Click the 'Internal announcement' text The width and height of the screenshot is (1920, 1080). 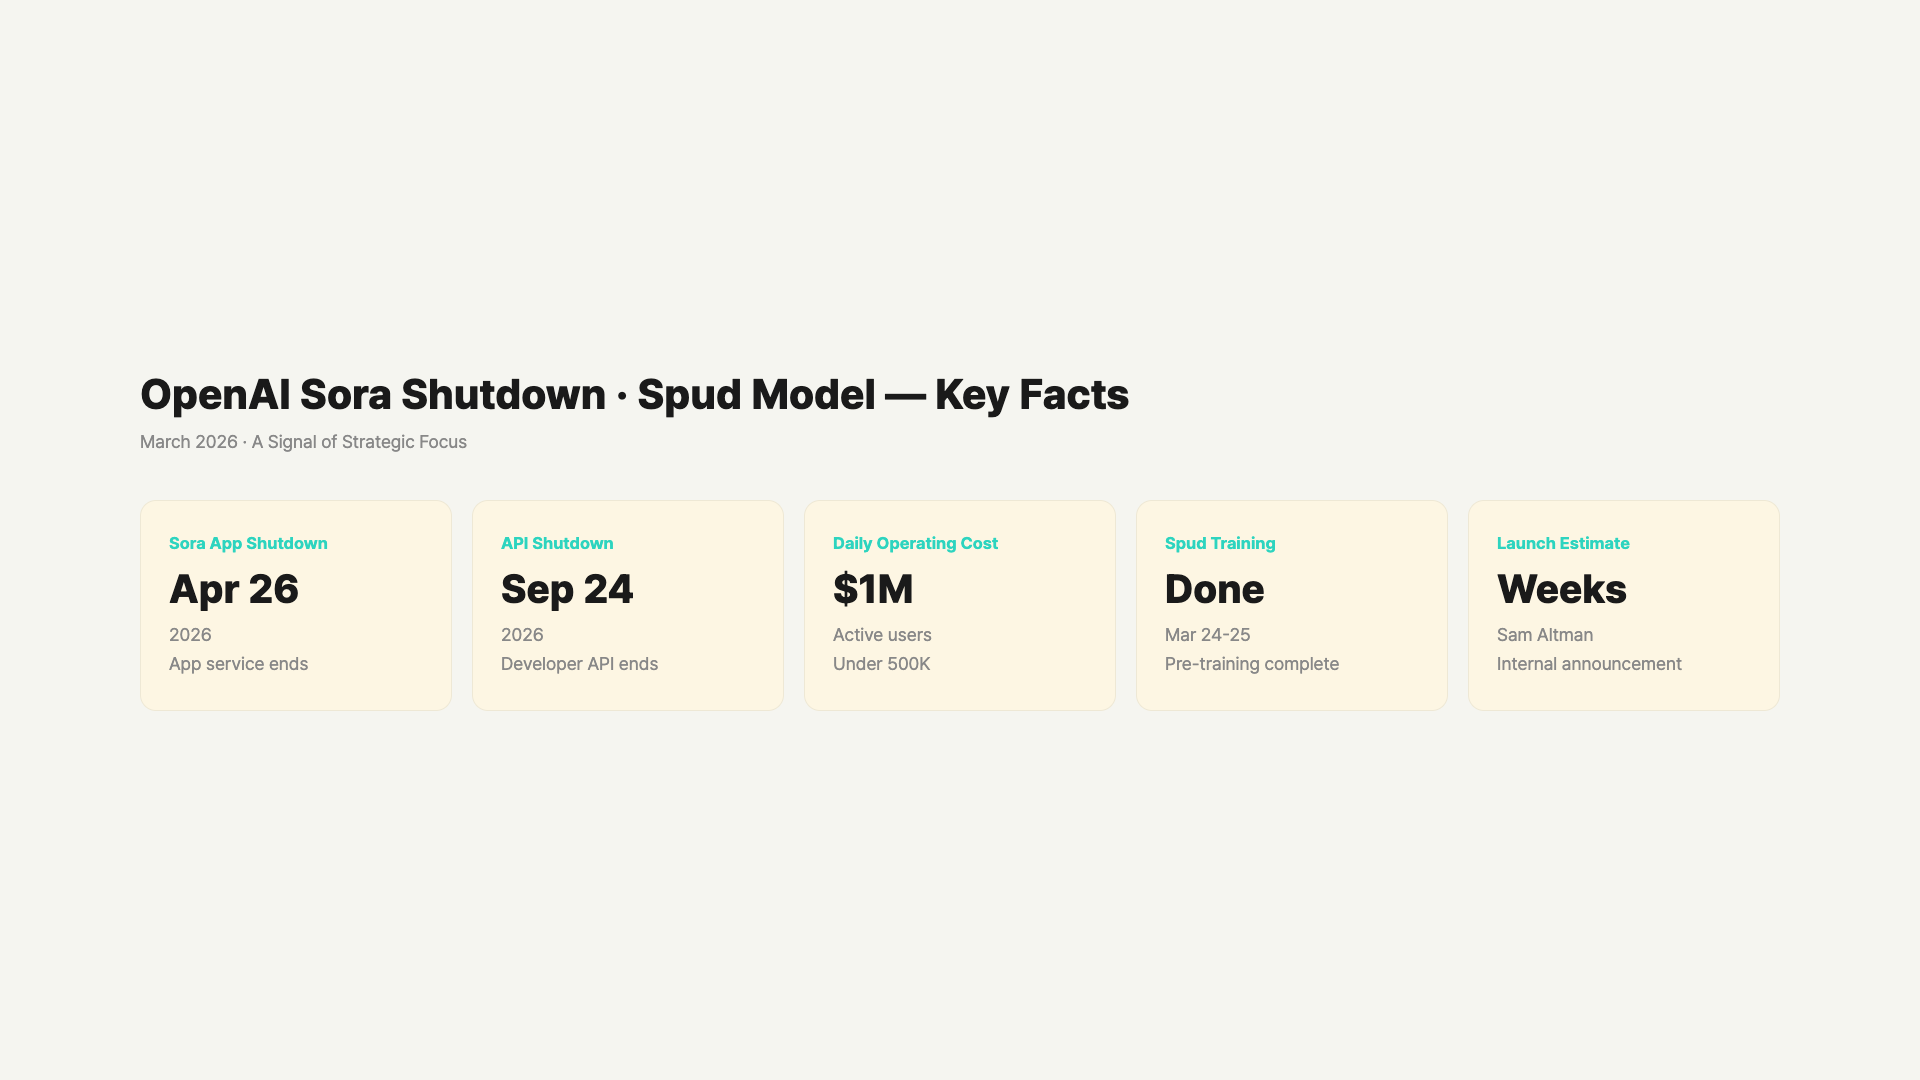(1589, 664)
